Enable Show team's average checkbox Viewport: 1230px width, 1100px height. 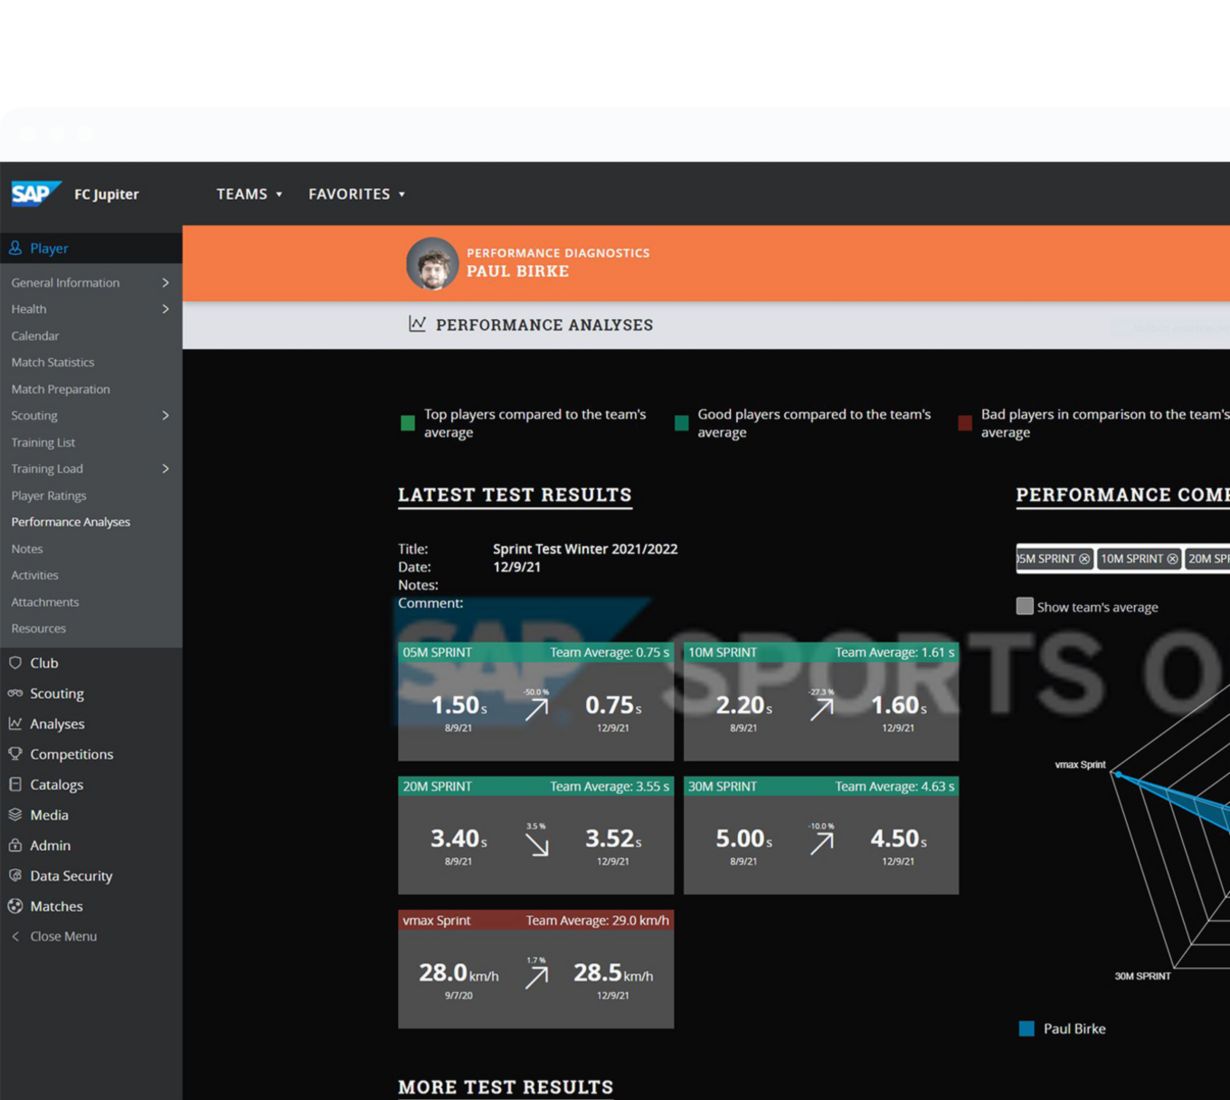pyautogui.click(x=1024, y=606)
